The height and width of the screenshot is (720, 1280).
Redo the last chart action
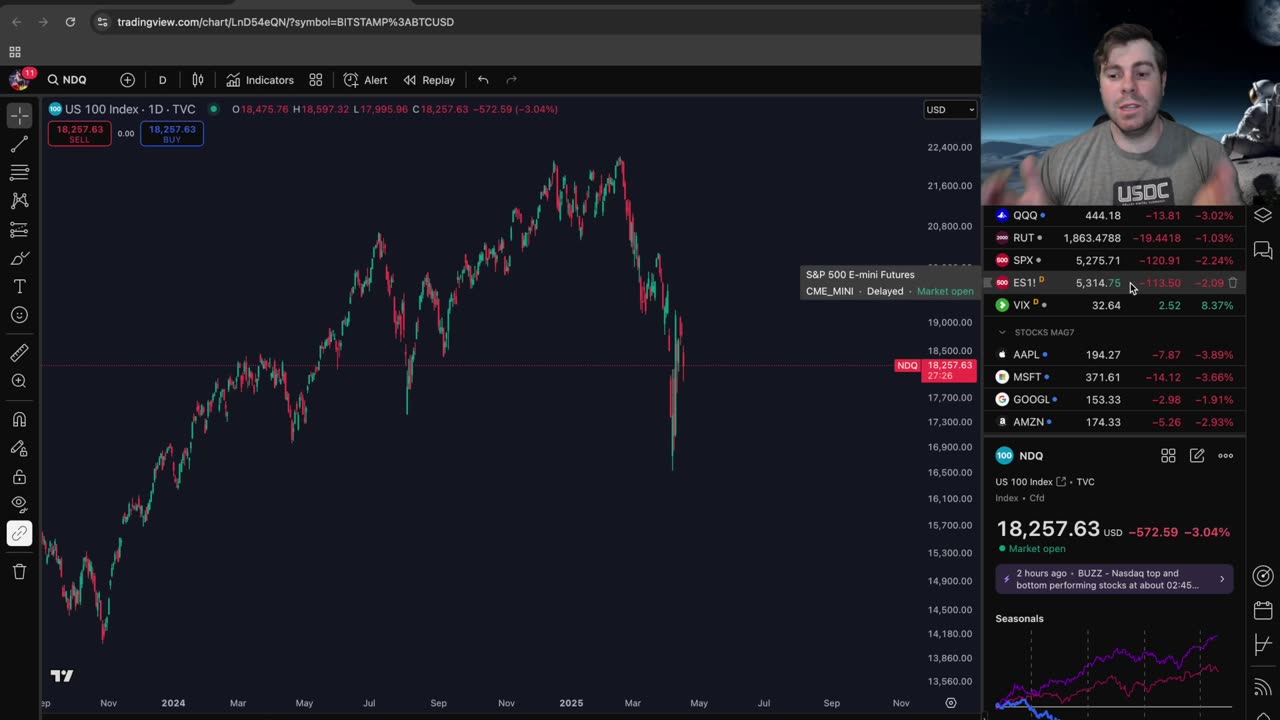point(511,80)
